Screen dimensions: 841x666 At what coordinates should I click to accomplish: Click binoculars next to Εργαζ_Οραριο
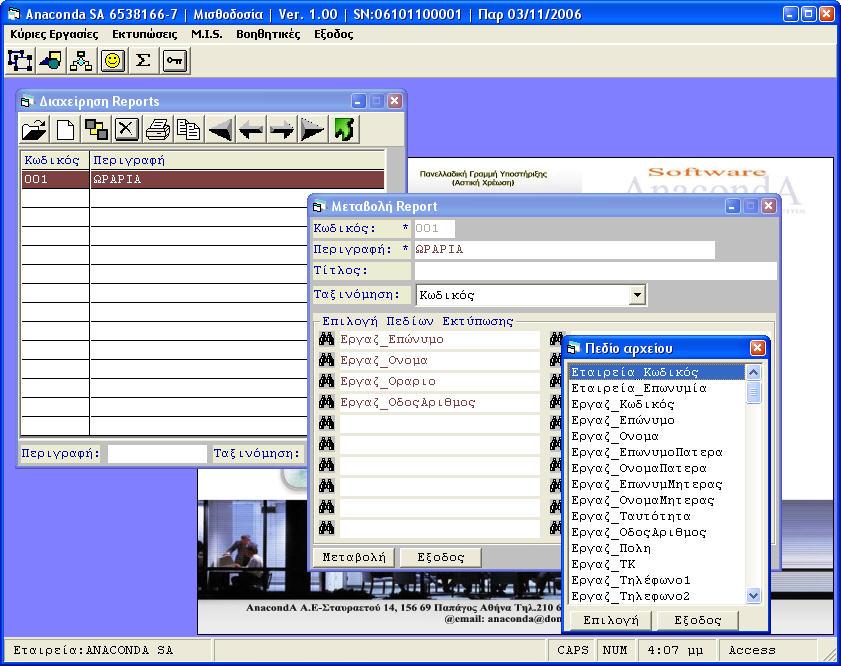pos(326,381)
